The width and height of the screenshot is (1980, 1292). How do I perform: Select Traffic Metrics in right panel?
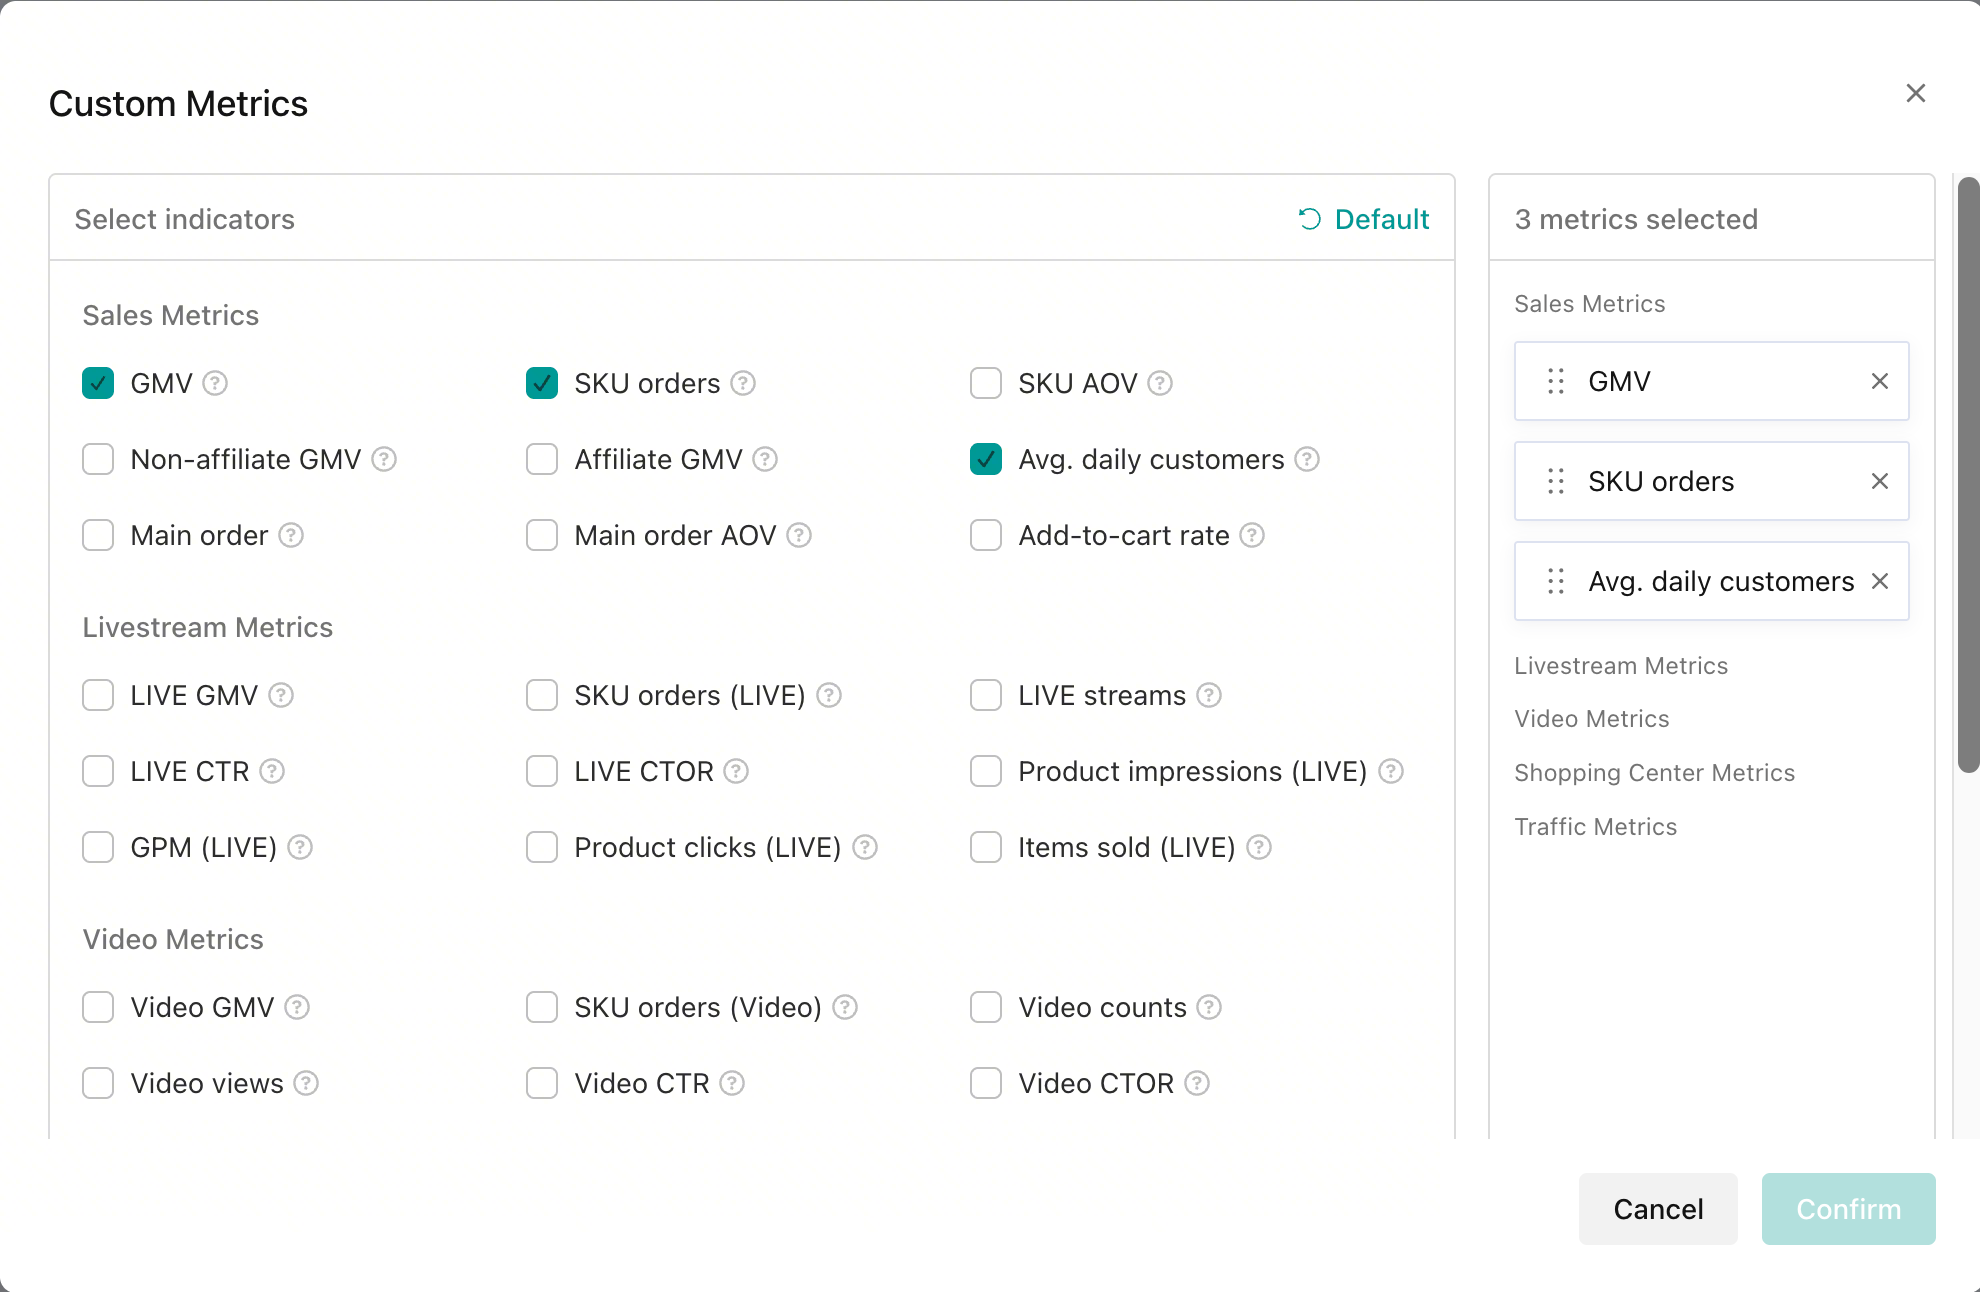(x=1595, y=827)
